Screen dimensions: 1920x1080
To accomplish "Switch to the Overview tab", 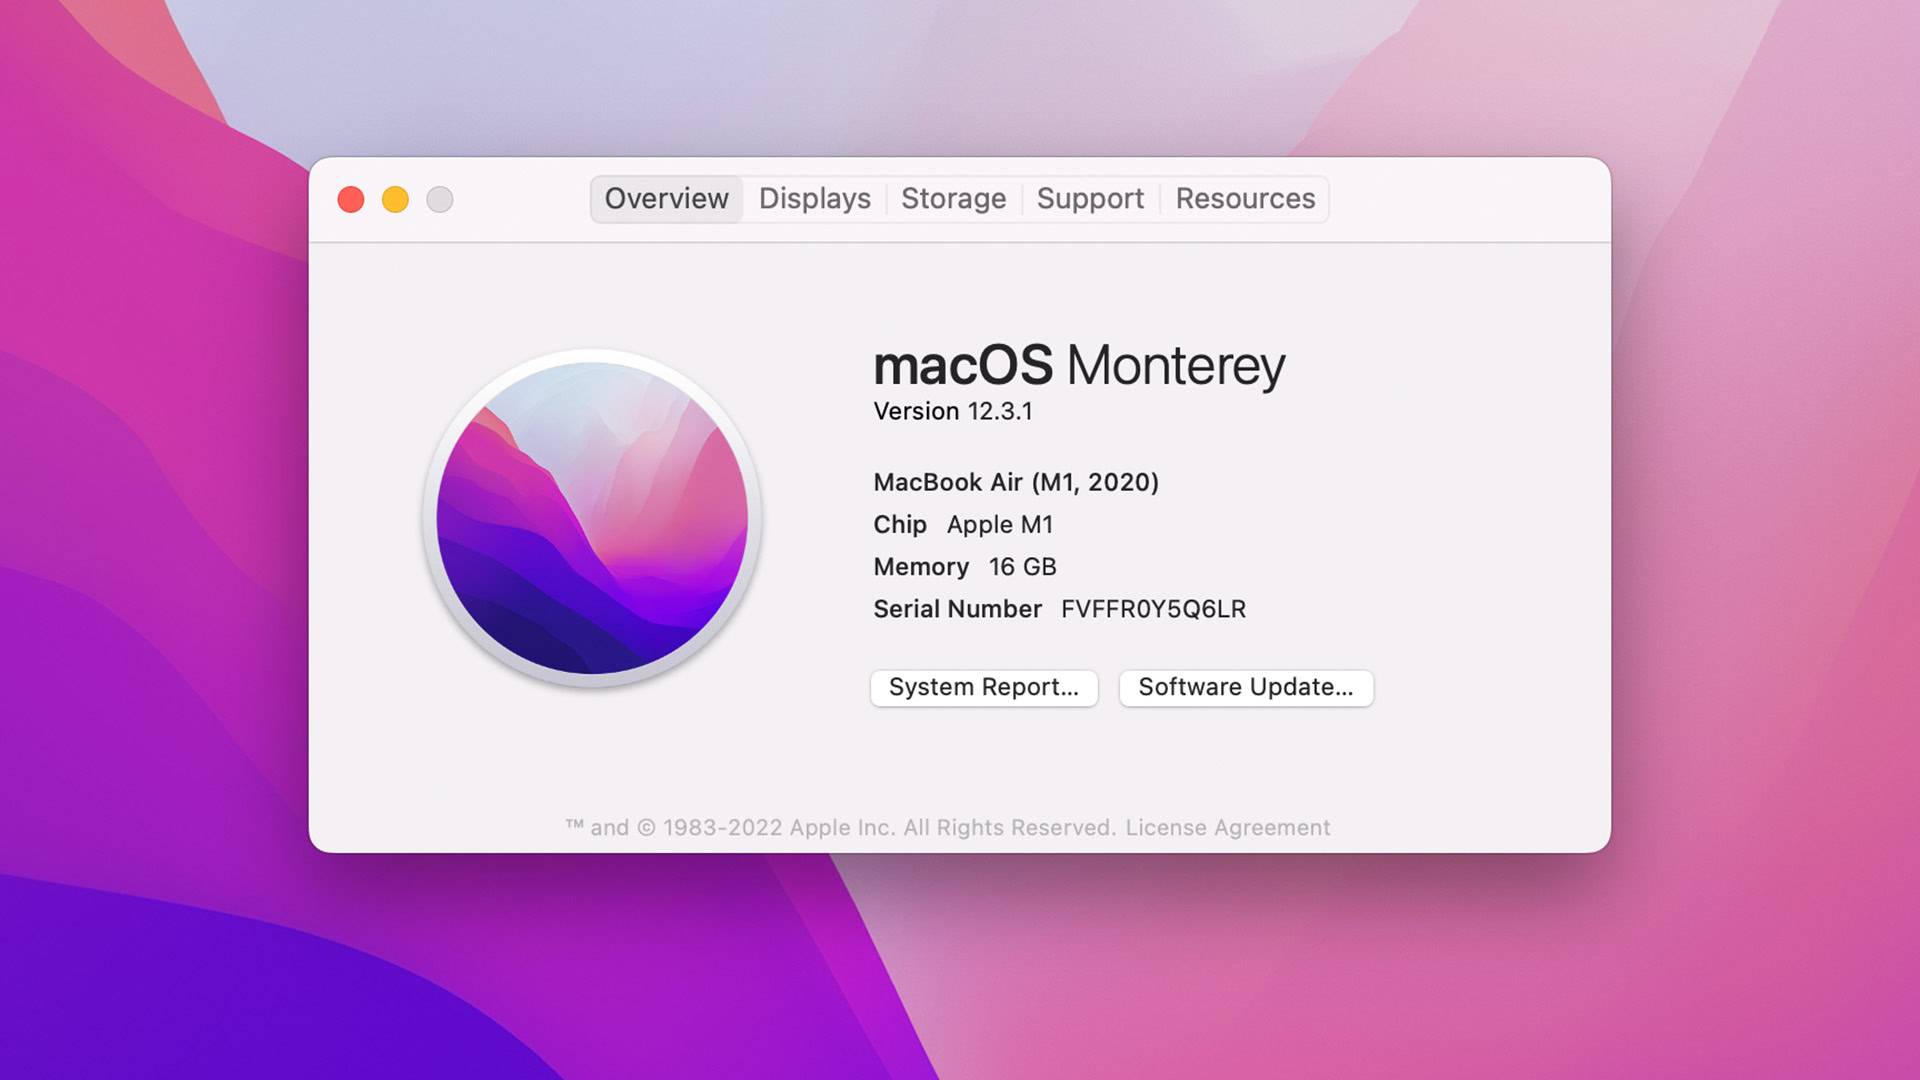I will [x=666, y=199].
